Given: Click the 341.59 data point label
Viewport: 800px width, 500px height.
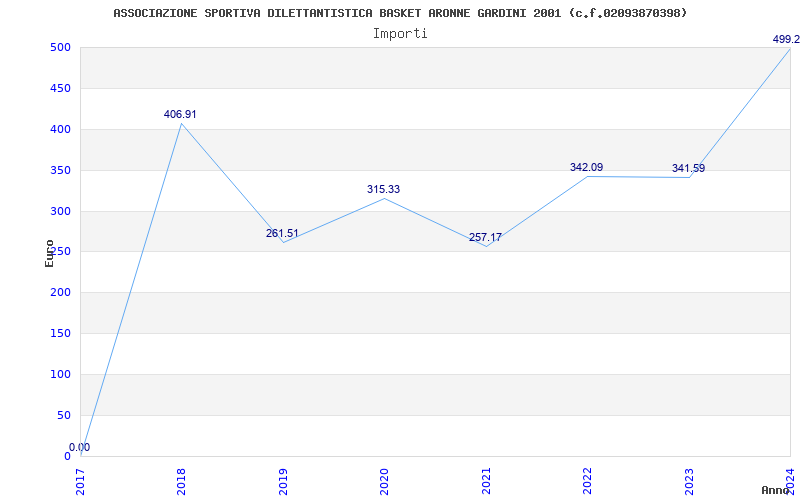Looking at the screenshot, I should 688,168.
